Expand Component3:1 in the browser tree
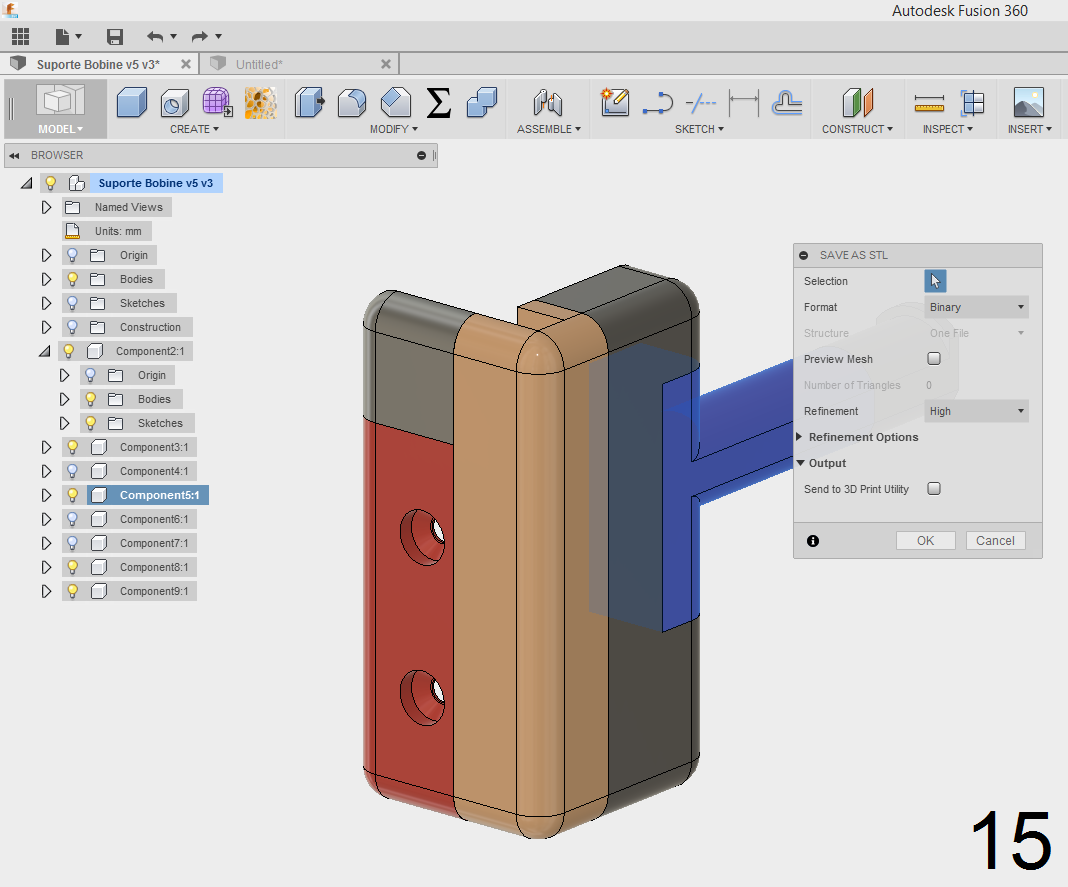Viewport: 1068px width, 887px height. 46,447
